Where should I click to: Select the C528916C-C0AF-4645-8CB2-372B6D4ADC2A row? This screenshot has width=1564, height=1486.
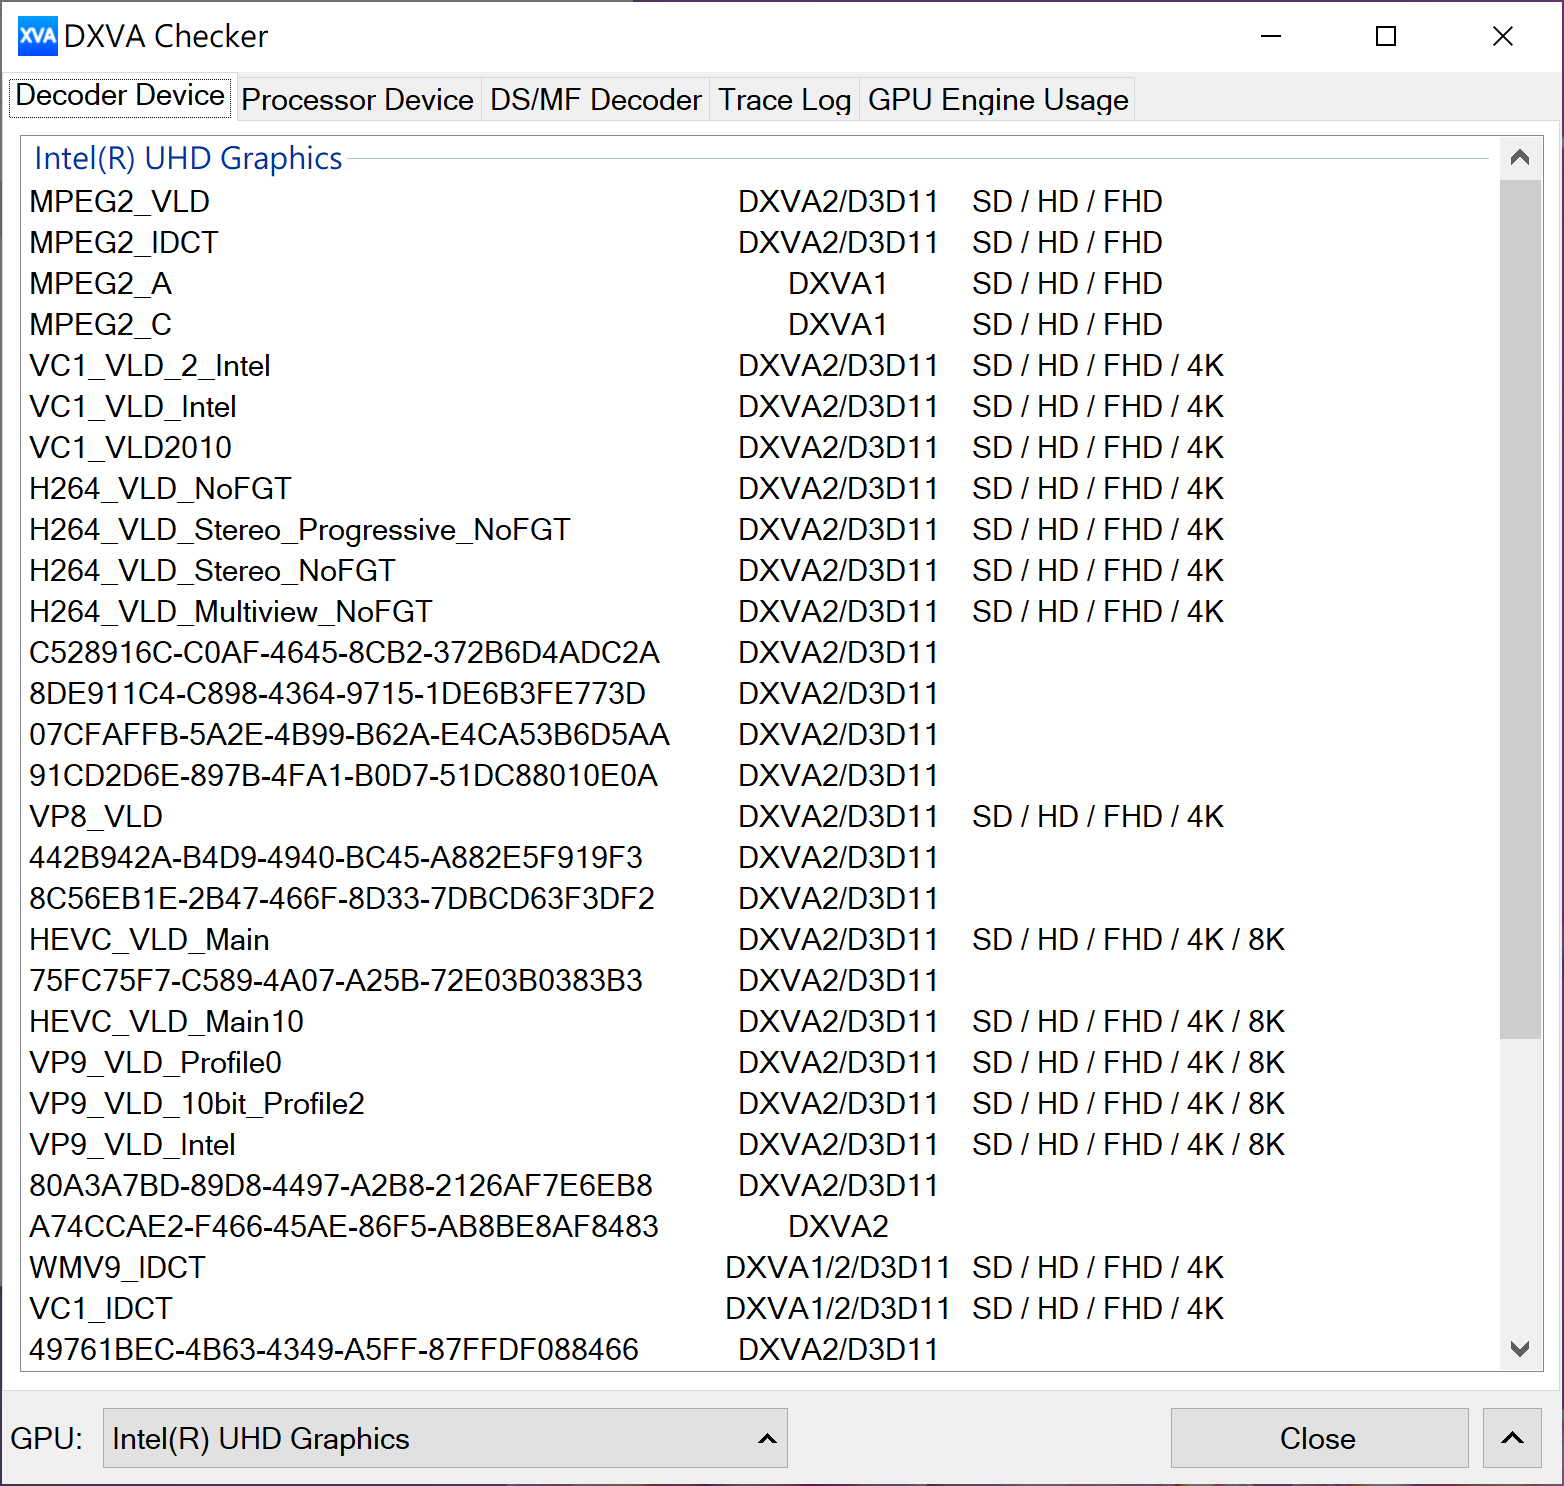pos(760,652)
